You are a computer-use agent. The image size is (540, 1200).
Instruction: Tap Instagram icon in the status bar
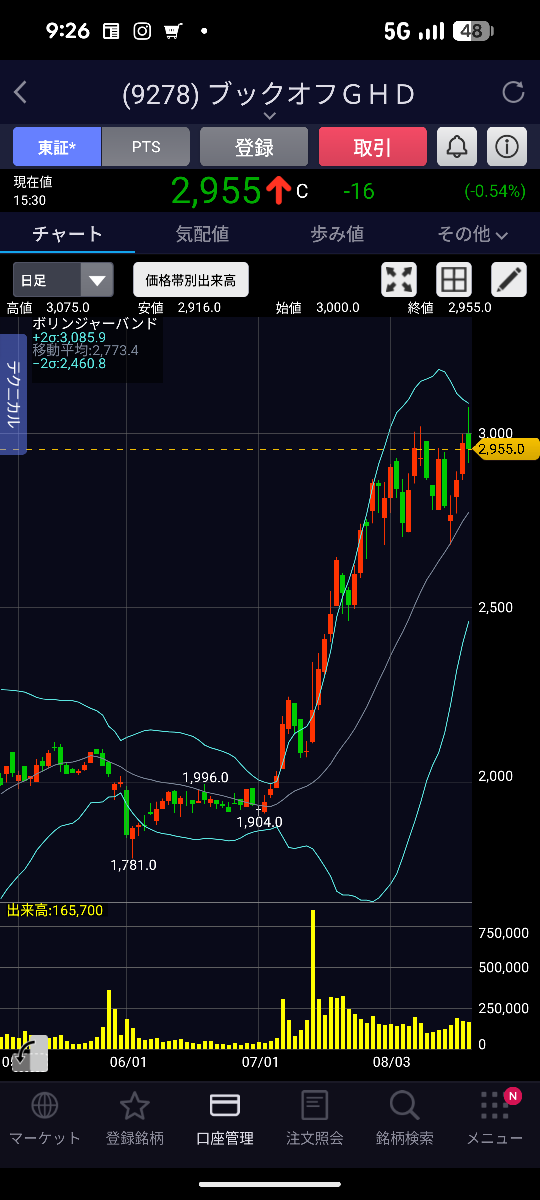142,31
